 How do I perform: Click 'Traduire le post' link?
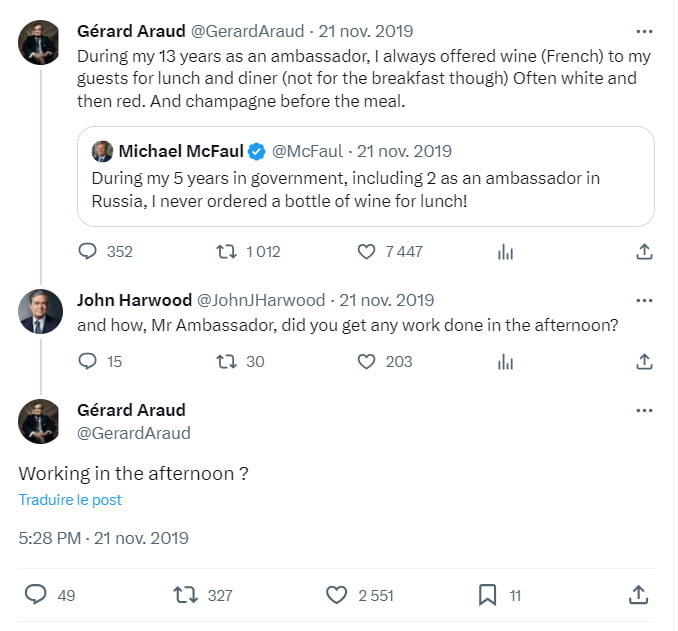coord(70,500)
